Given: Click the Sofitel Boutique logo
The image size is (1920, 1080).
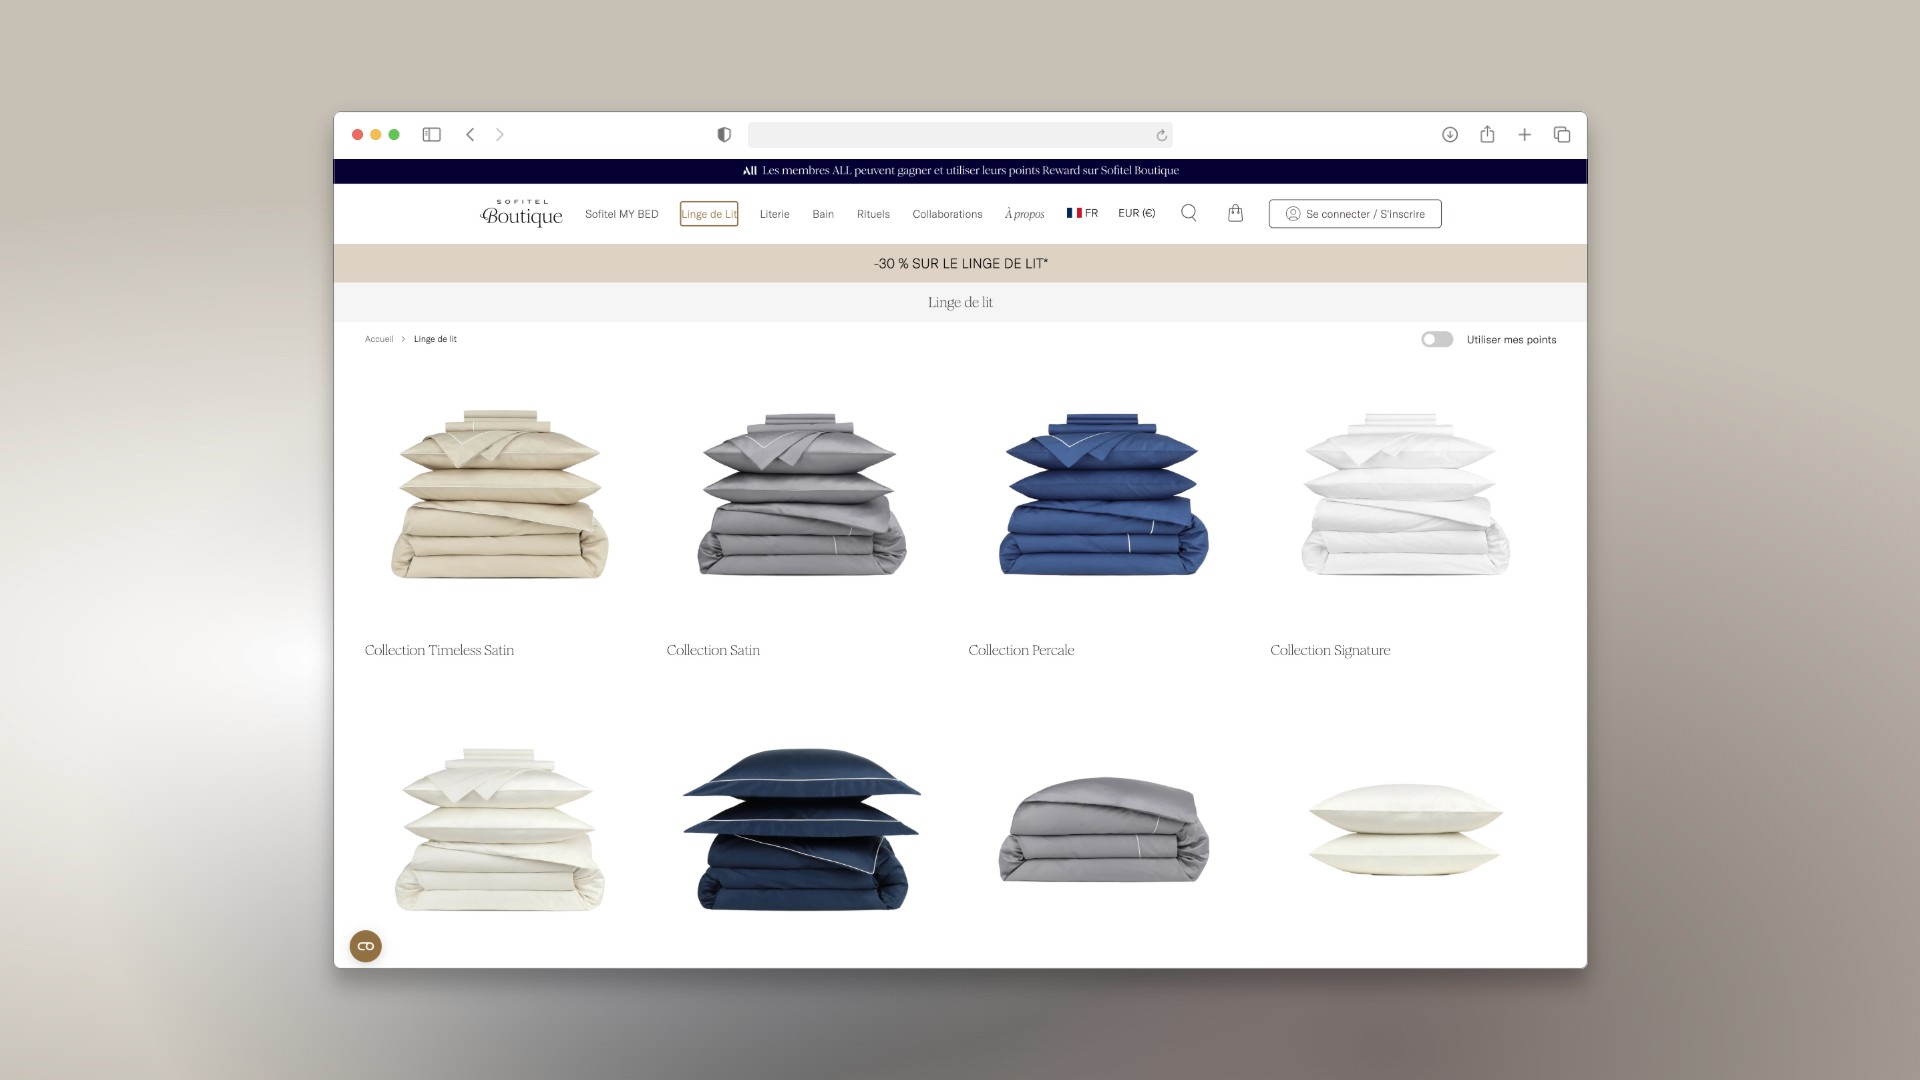Looking at the screenshot, I should coord(521,213).
